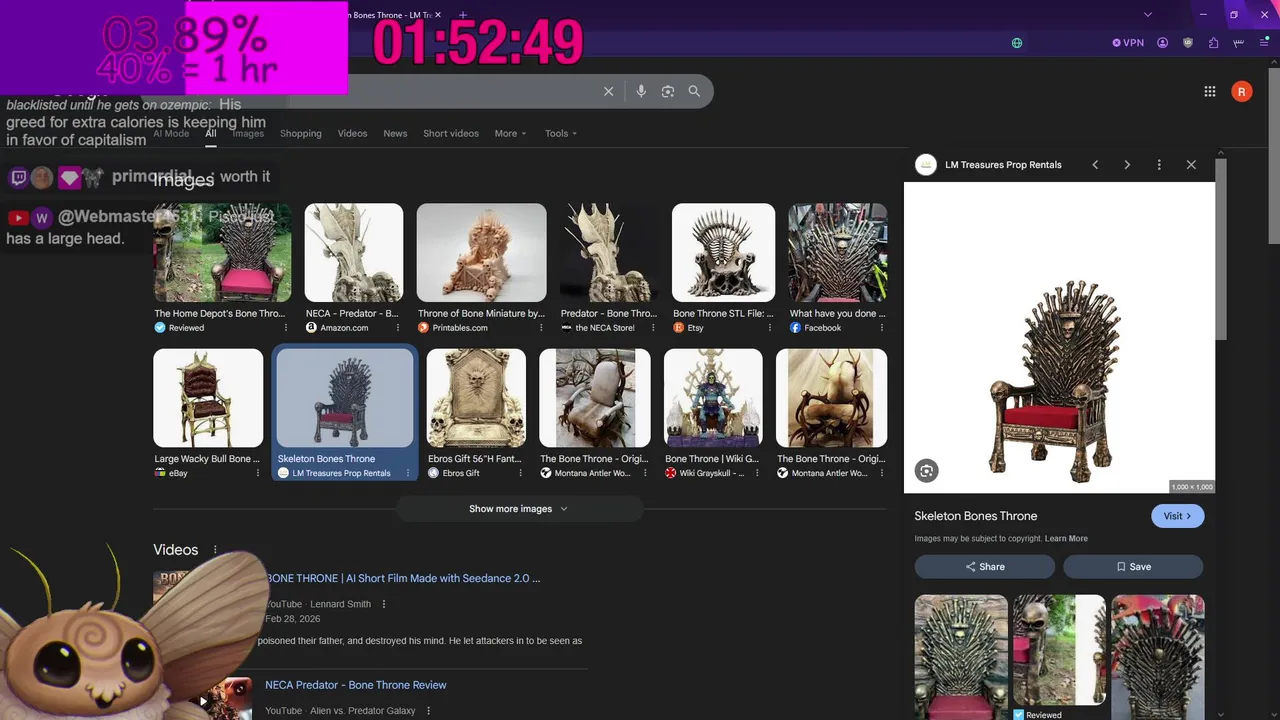This screenshot has height=720, width=1280.
Task: Open a new browser tab
Action: point(462,15)
